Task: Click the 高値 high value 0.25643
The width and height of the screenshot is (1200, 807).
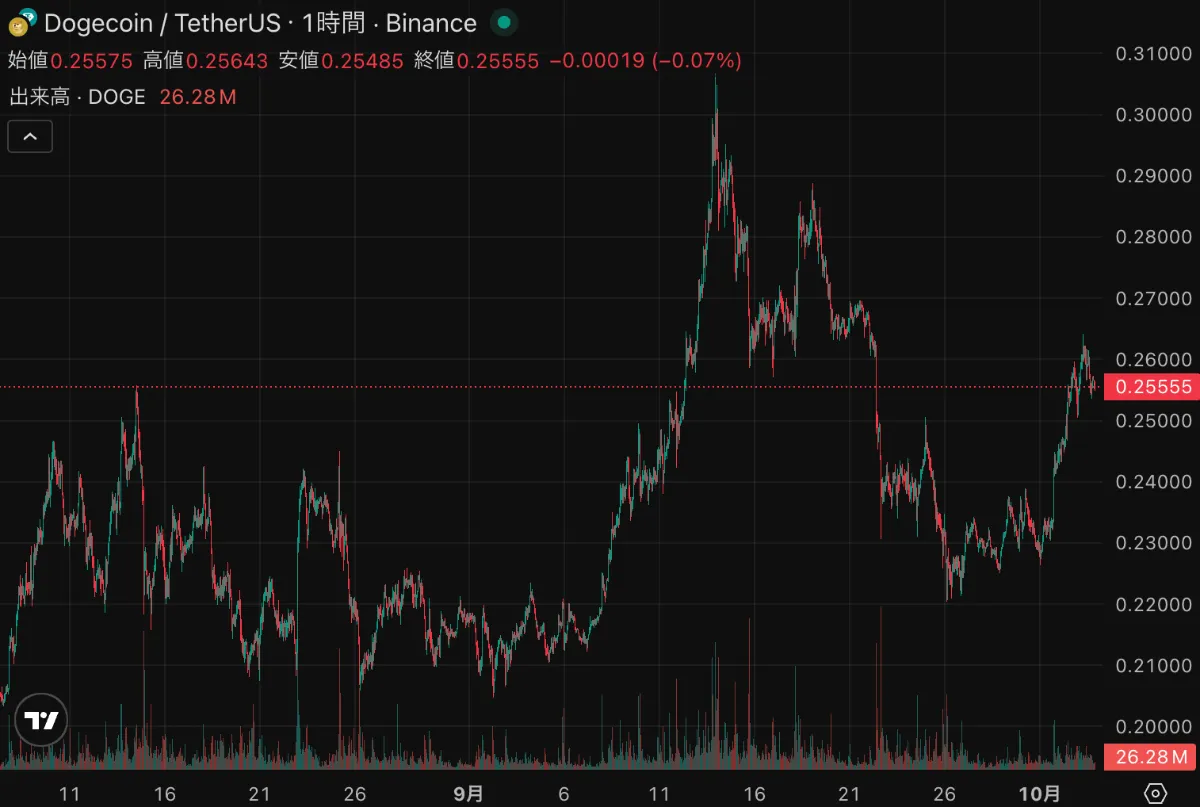Action: [x=227, y=61]
